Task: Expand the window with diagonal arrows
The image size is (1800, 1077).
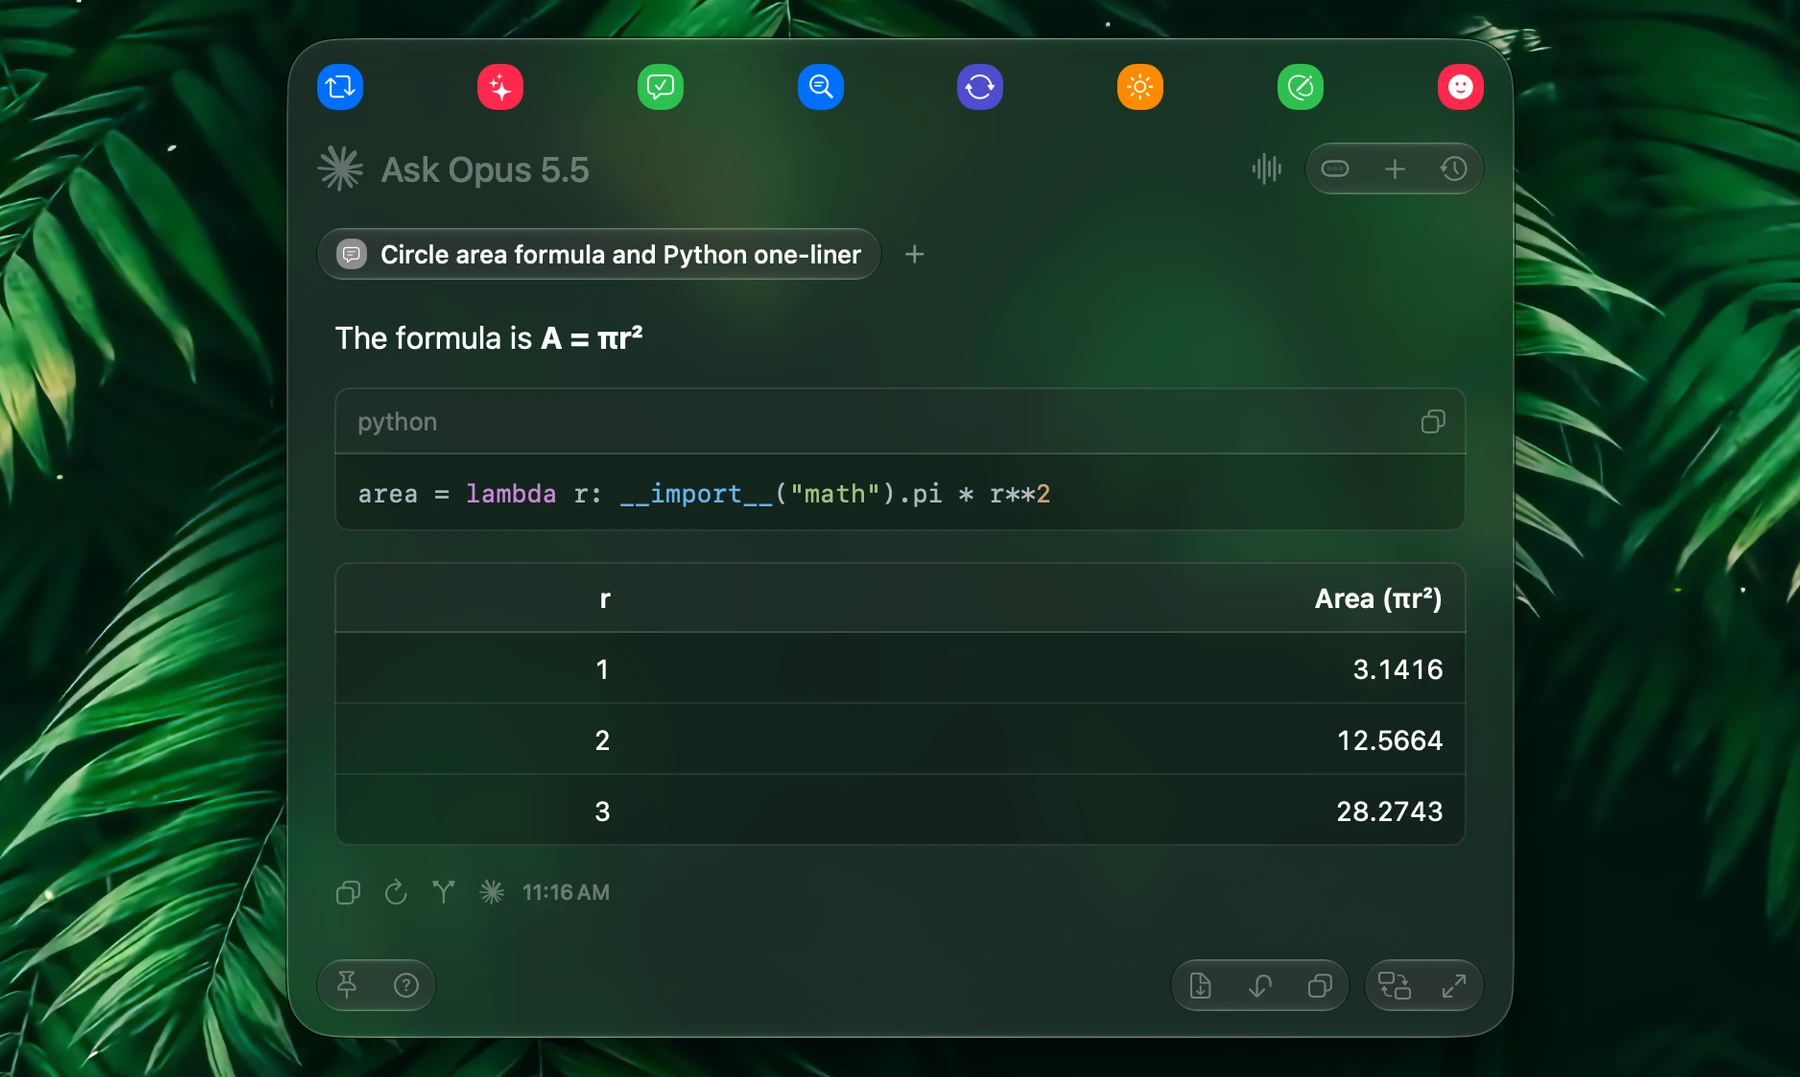Action: (x=1453, y=986)
